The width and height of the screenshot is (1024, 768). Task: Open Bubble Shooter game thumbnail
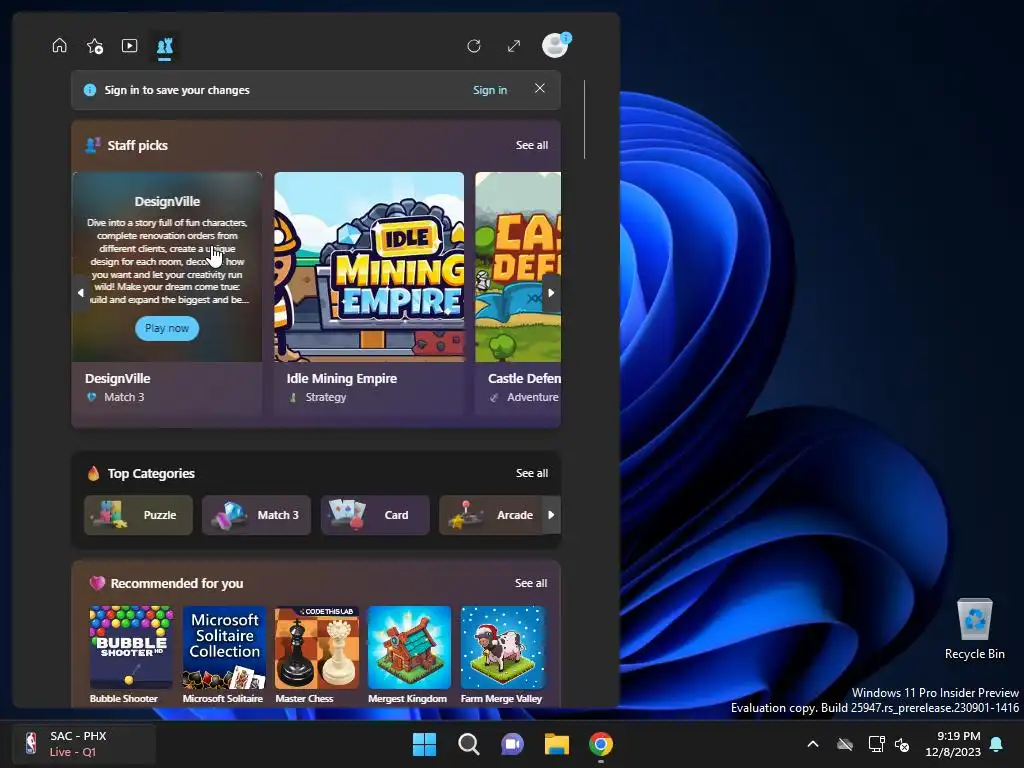coord(131,647)
